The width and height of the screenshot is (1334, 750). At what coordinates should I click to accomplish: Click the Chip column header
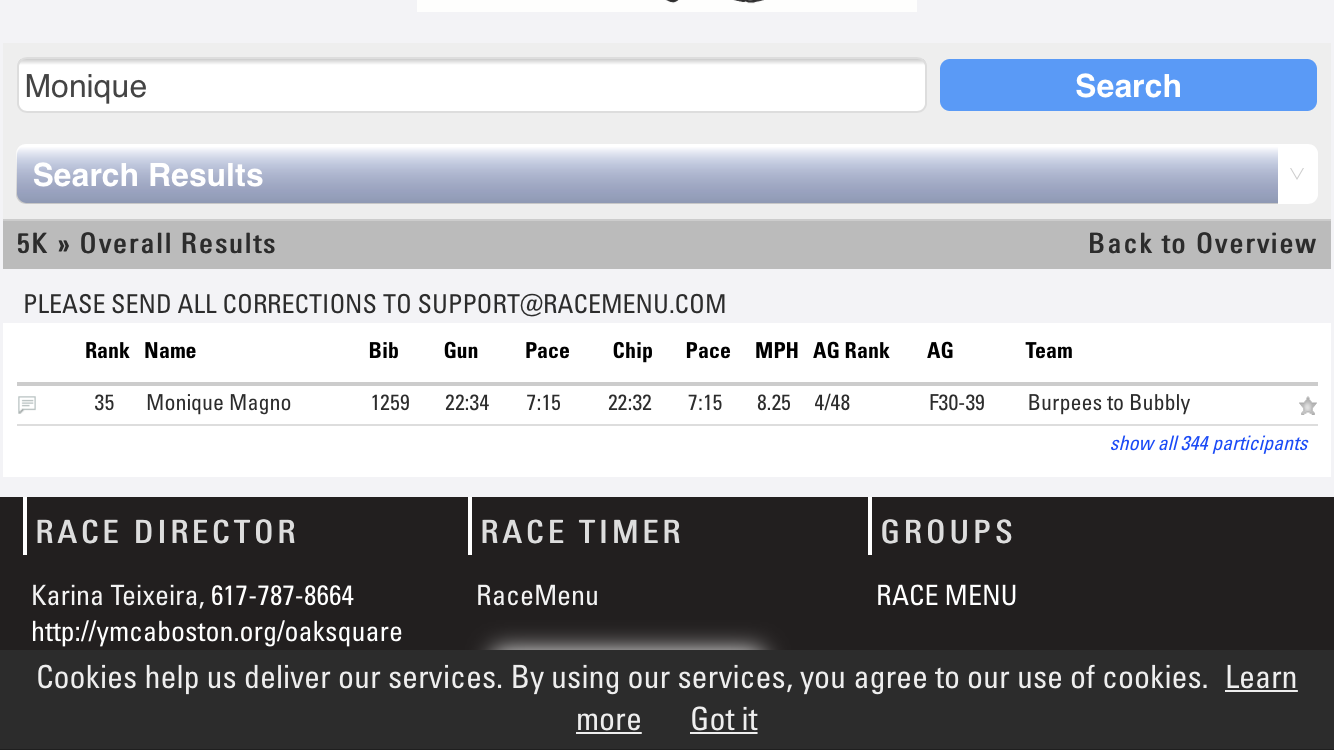point(632,351)
